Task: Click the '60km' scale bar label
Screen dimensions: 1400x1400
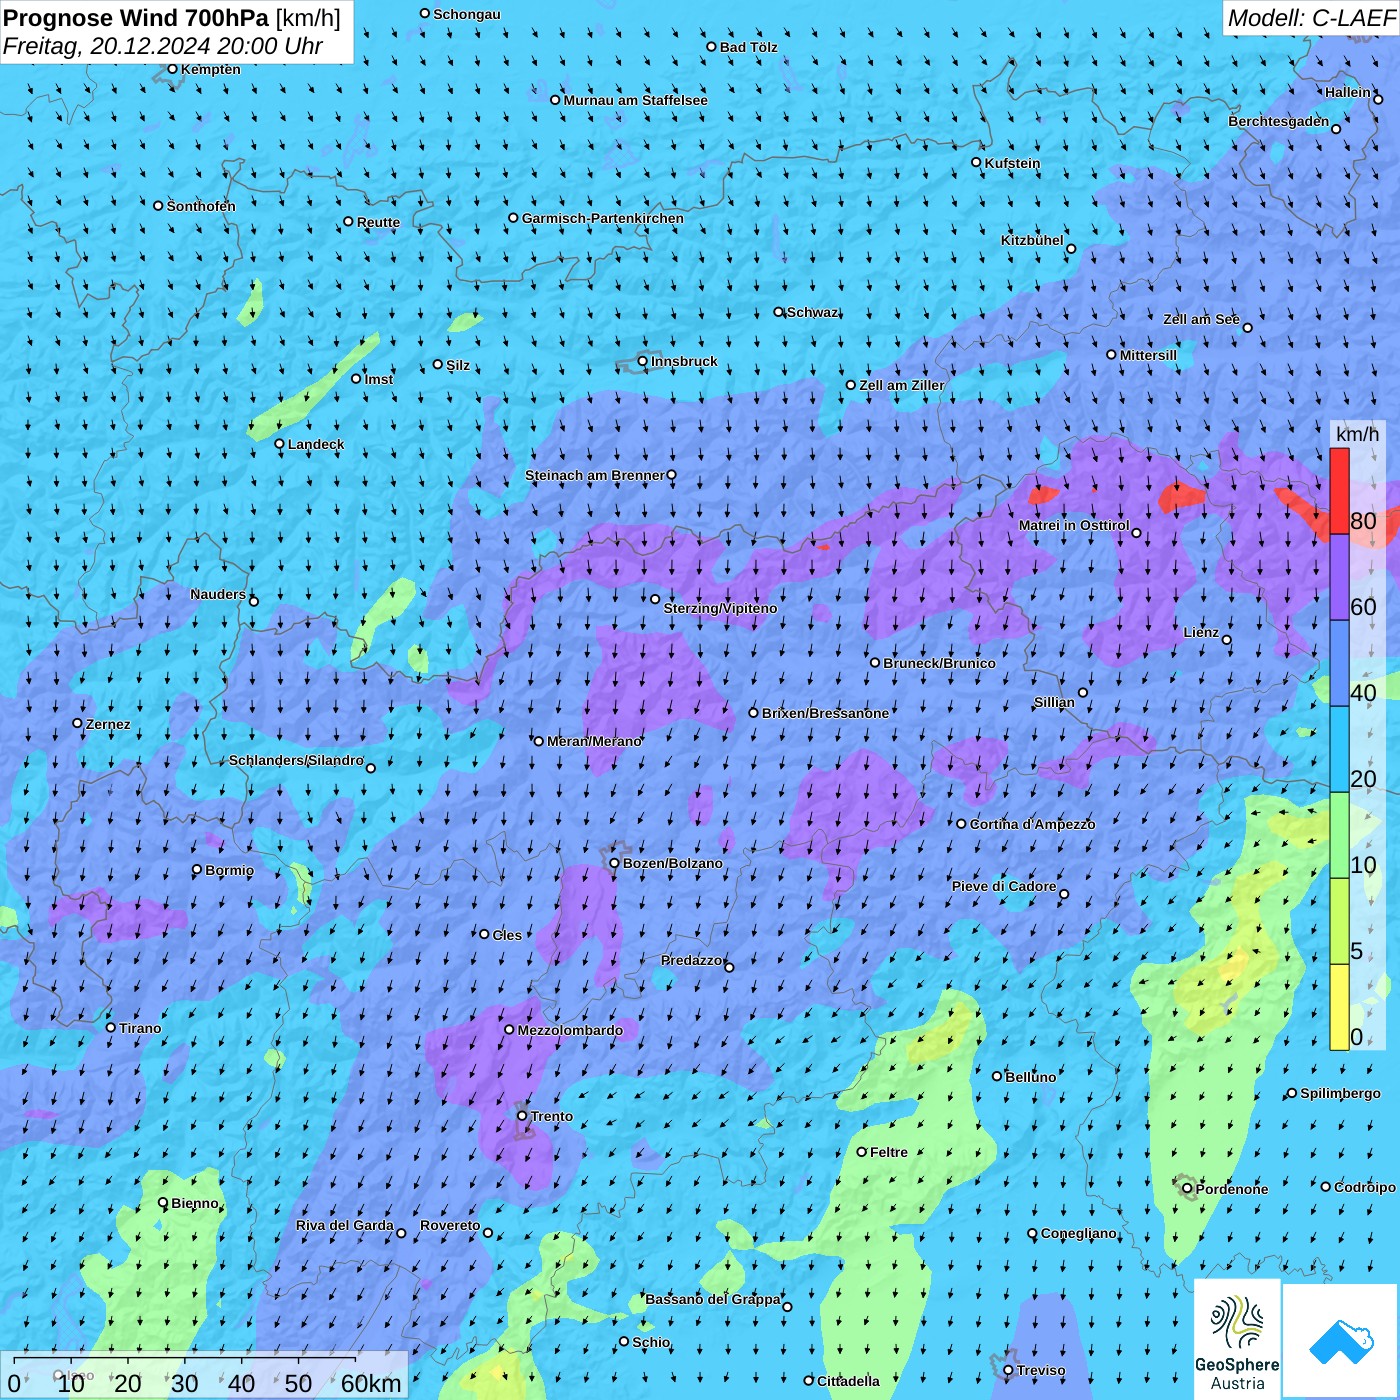Action: [371, 1384]
